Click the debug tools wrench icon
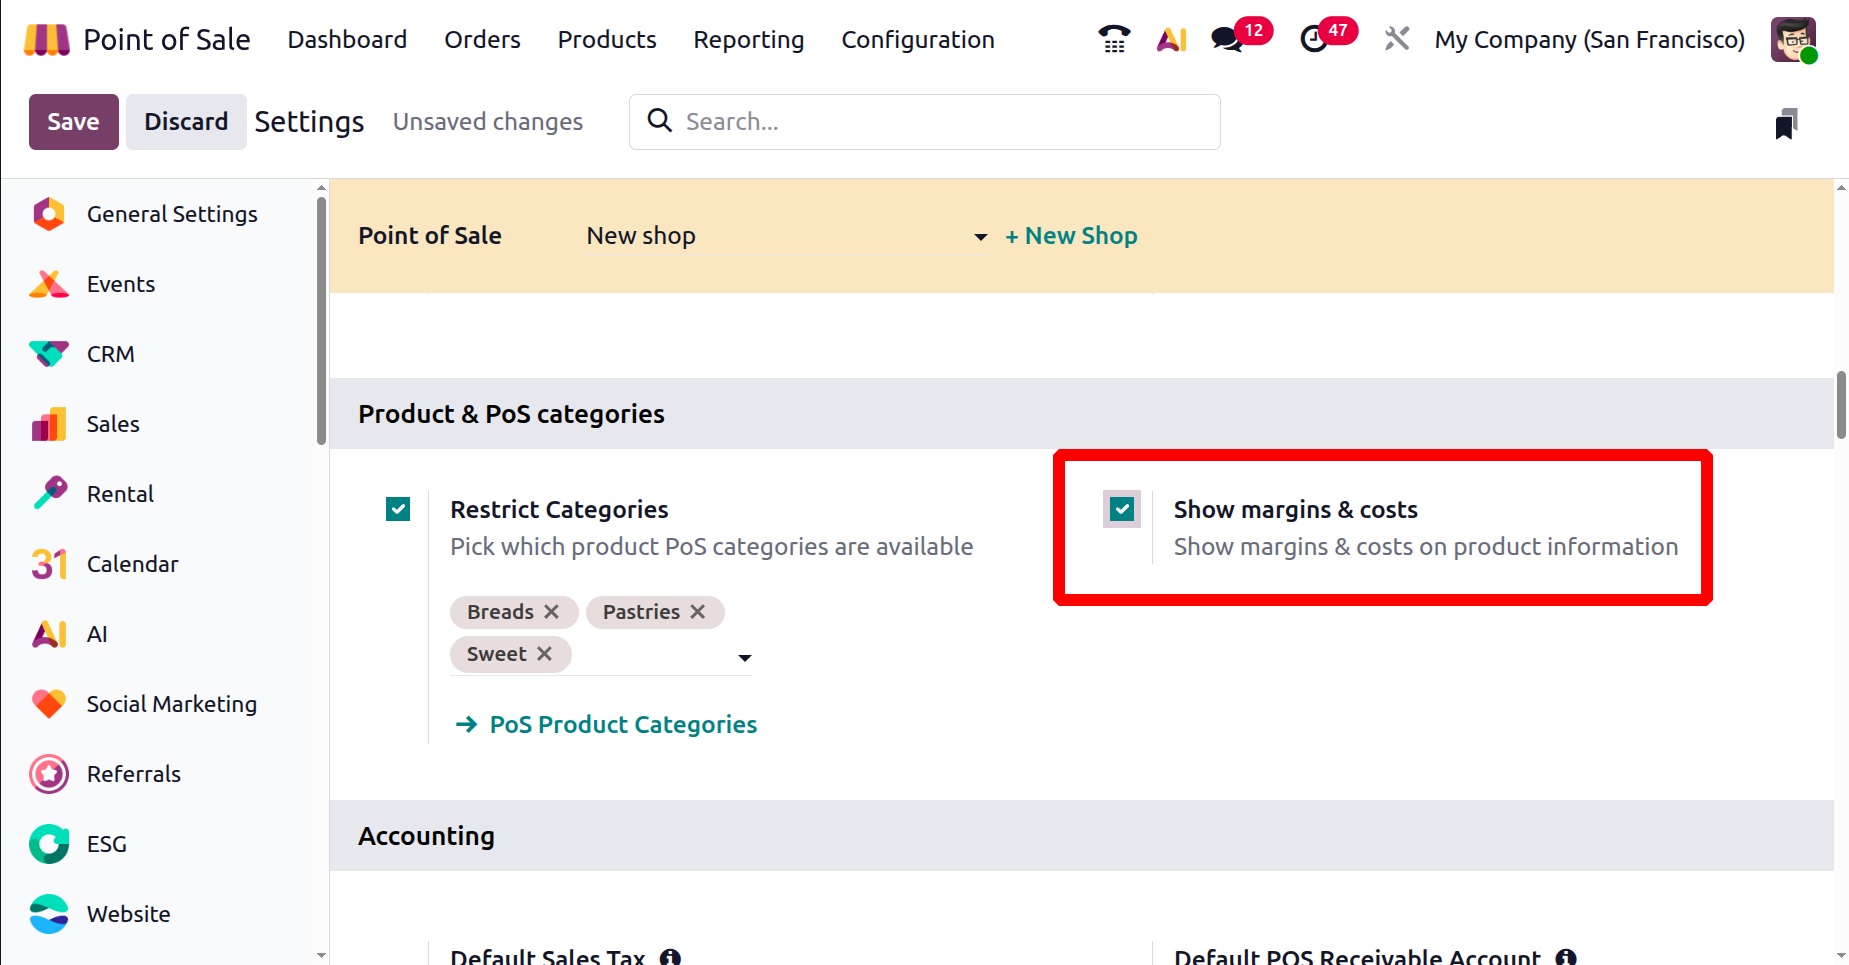Viewport: 1849px width, 965px height. (x=1397, y=40)
